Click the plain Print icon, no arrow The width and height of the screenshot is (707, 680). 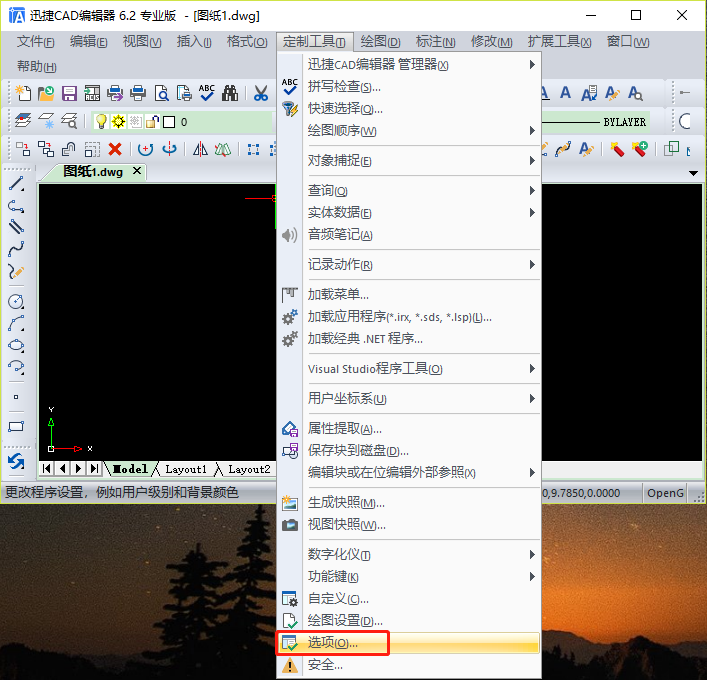click(138, 93)
